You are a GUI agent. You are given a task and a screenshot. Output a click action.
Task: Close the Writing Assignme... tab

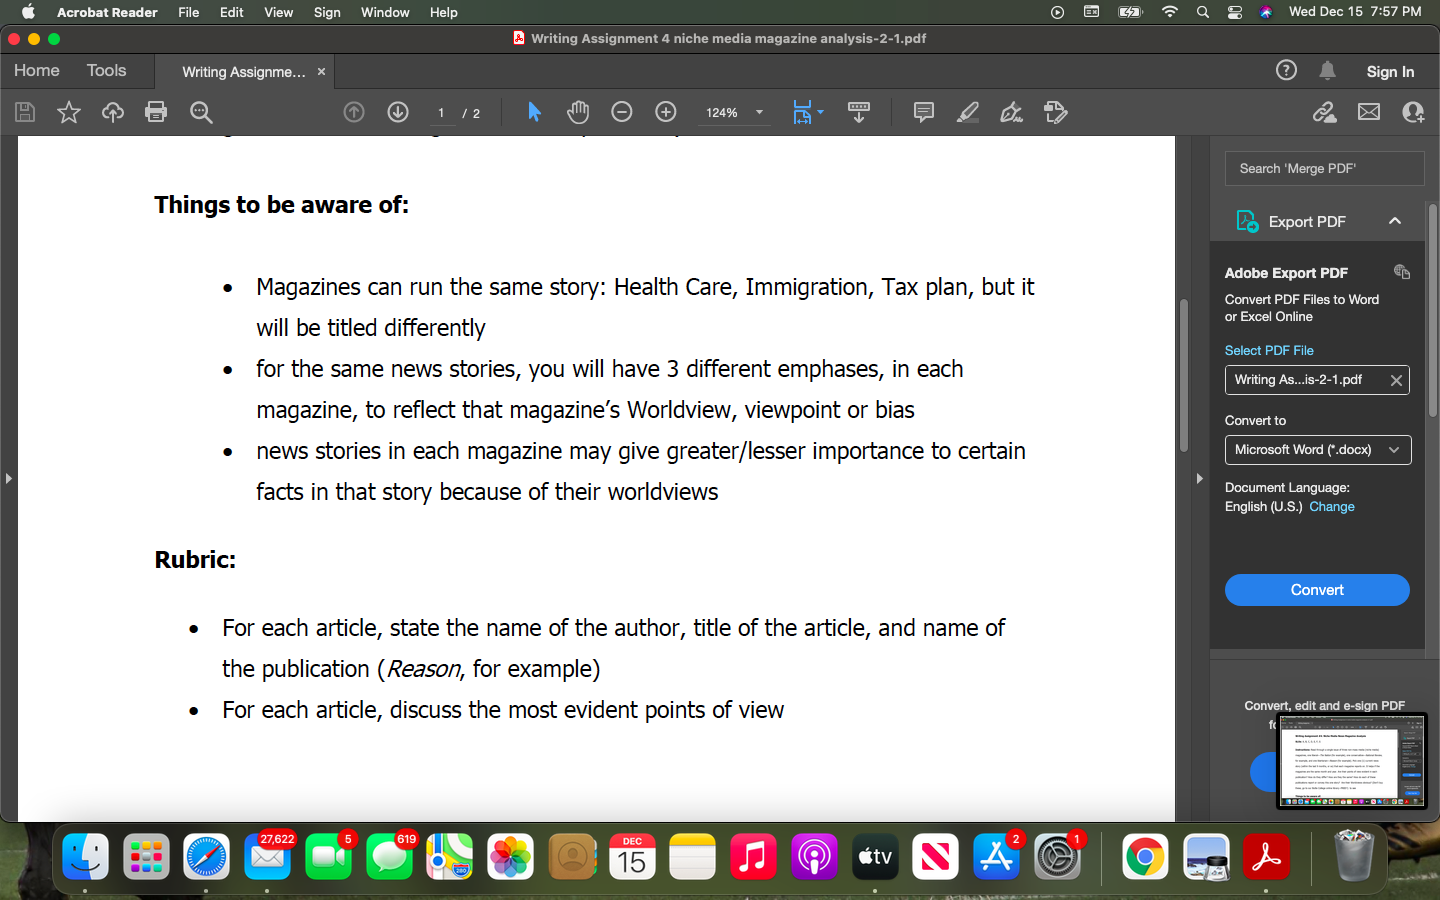[x=321, y=72]
